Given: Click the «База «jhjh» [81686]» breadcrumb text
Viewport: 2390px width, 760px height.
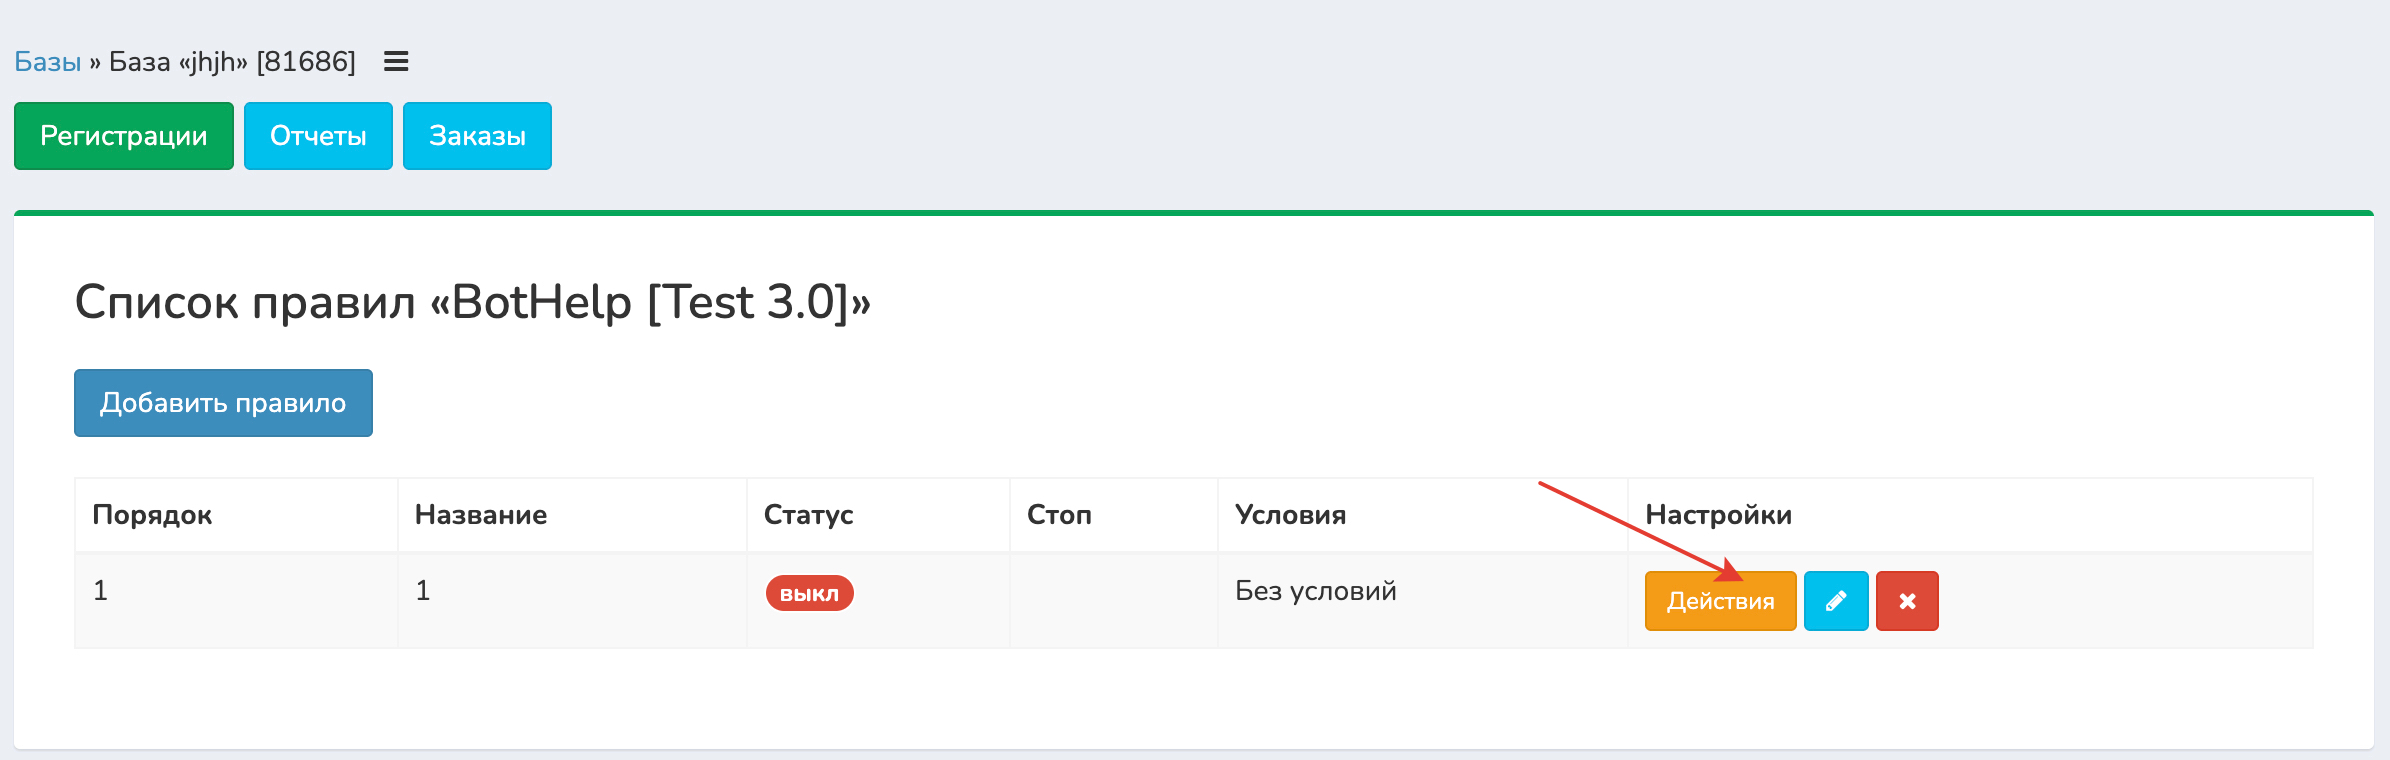Looking at the screenshot, I should [x=232, y=62].
